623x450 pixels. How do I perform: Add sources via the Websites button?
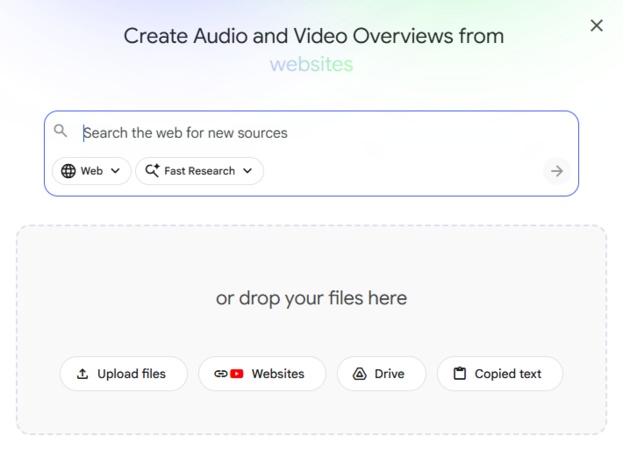click(262, 374)
